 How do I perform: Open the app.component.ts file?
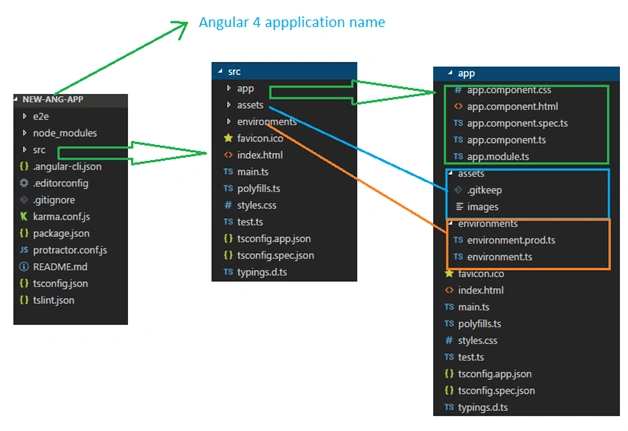tap(506, 140)
